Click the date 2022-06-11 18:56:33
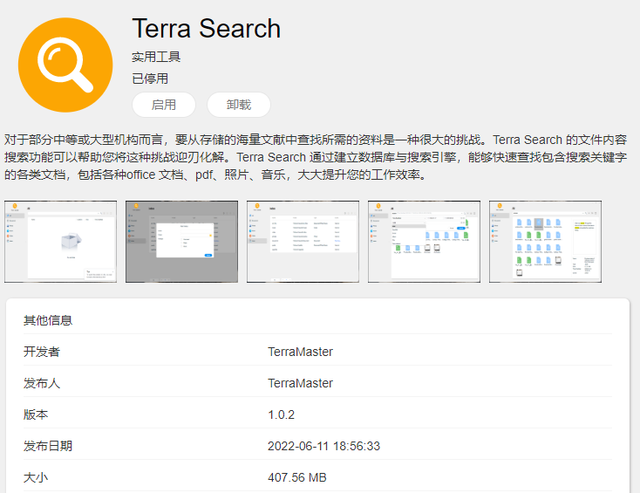Screen dimensions: 640x493 point(324,446)
